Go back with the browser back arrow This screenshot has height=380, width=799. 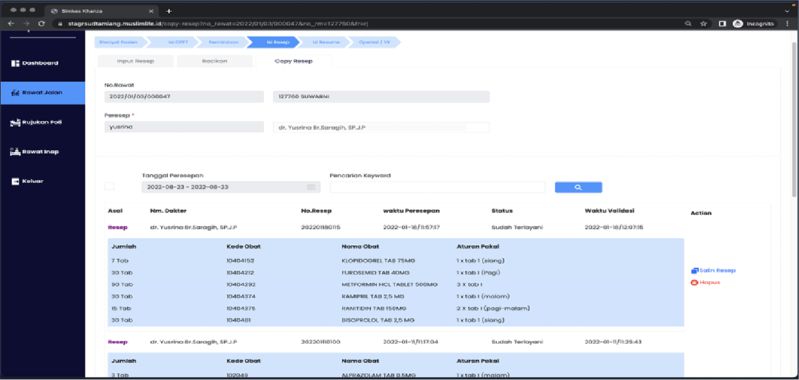(x=11, y=23)
